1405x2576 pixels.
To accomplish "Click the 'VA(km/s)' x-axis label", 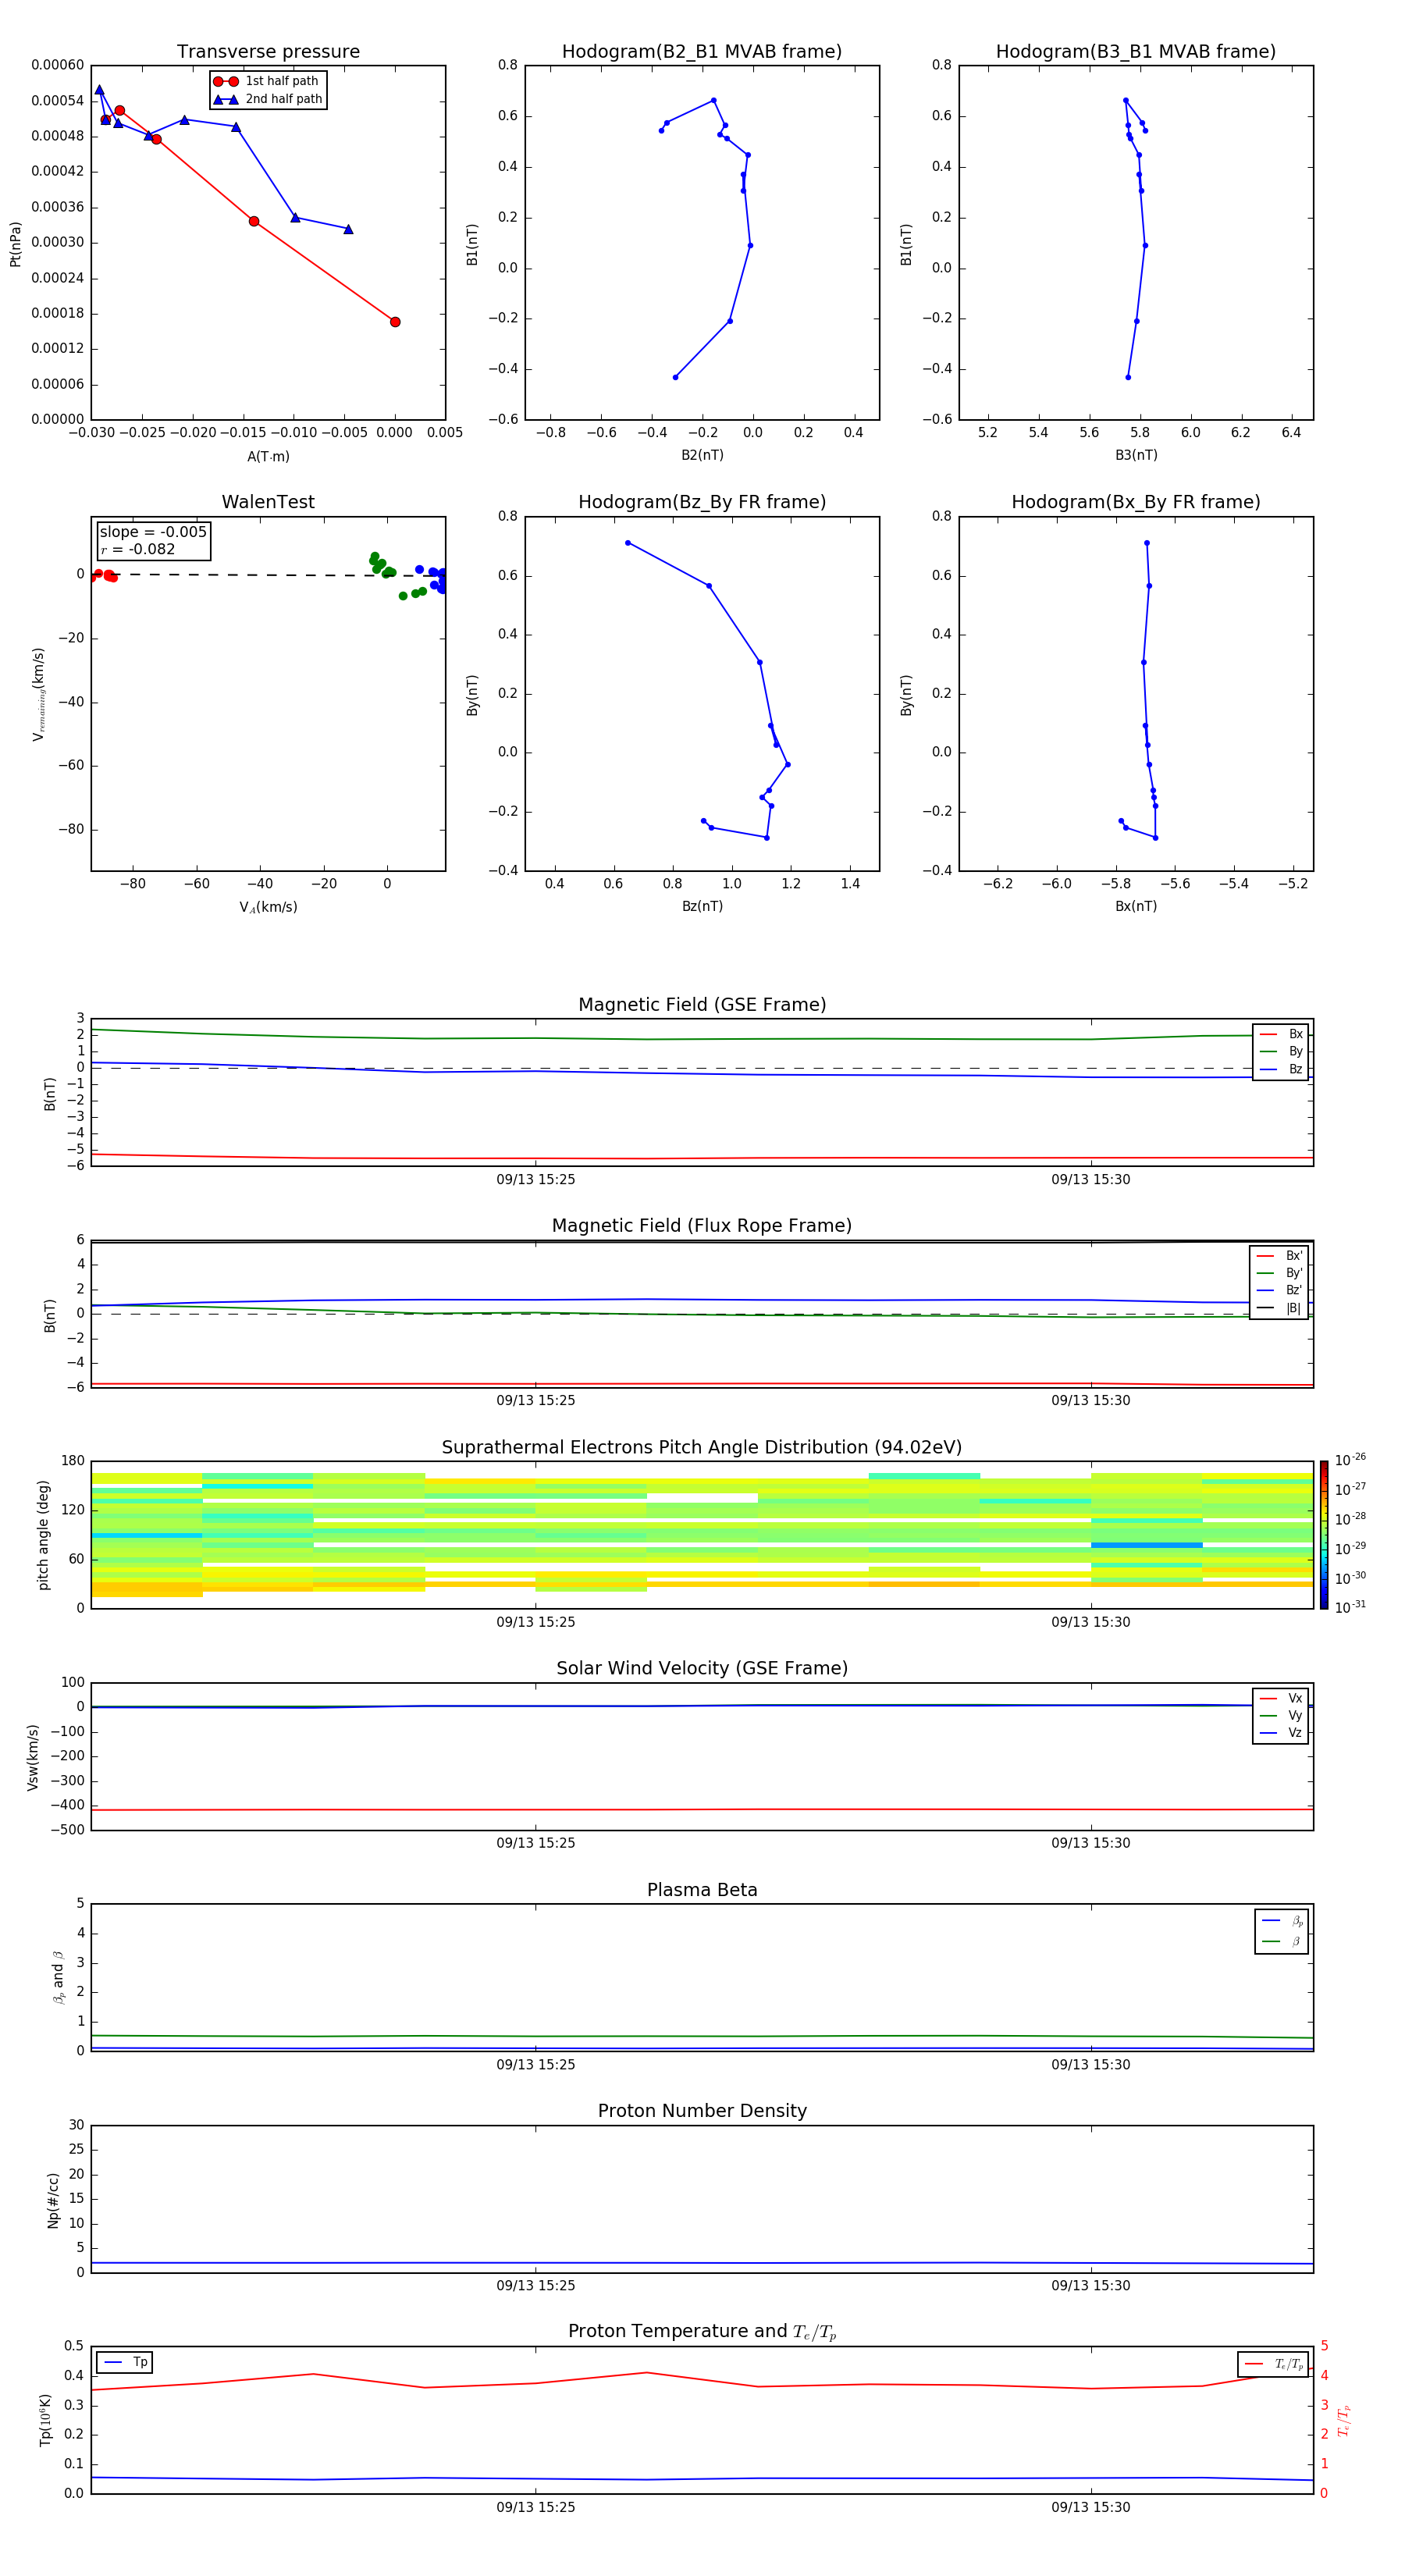I will pos(268,907).
